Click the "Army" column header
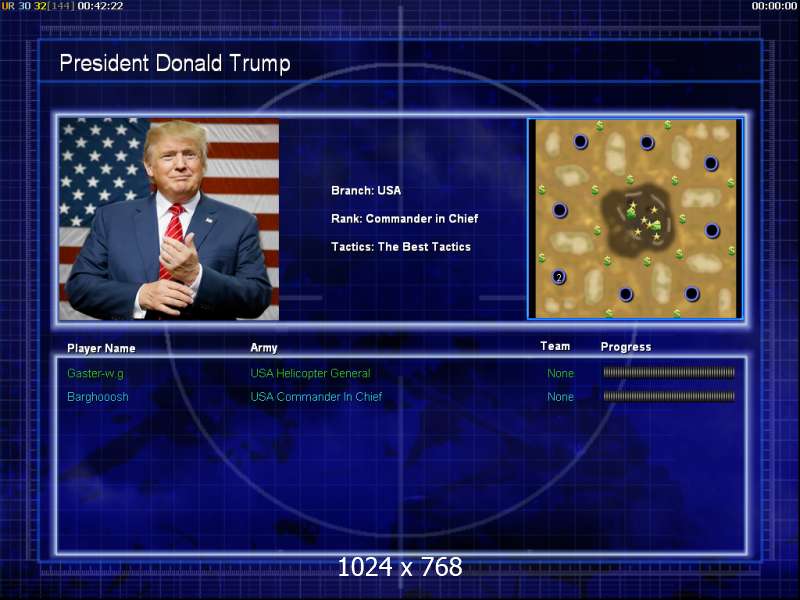Screen dimensions: 800x600 [x=264, y=347]
